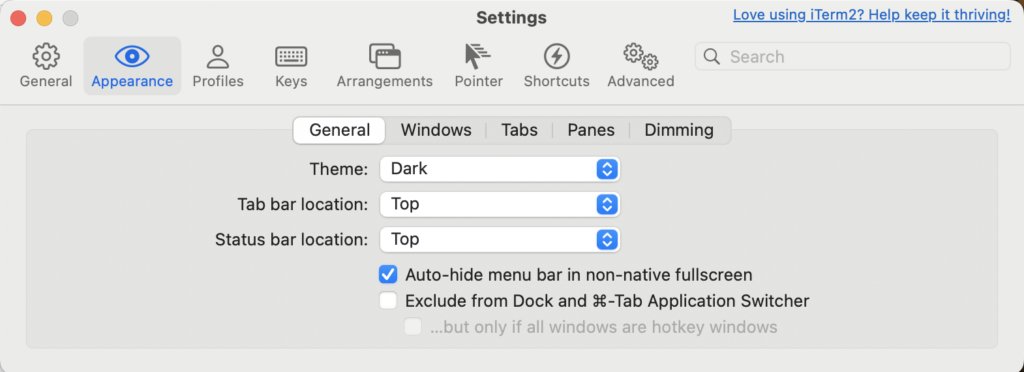Open the Status bar location dropdown
1024x372 pixels.
pos(500,240)
